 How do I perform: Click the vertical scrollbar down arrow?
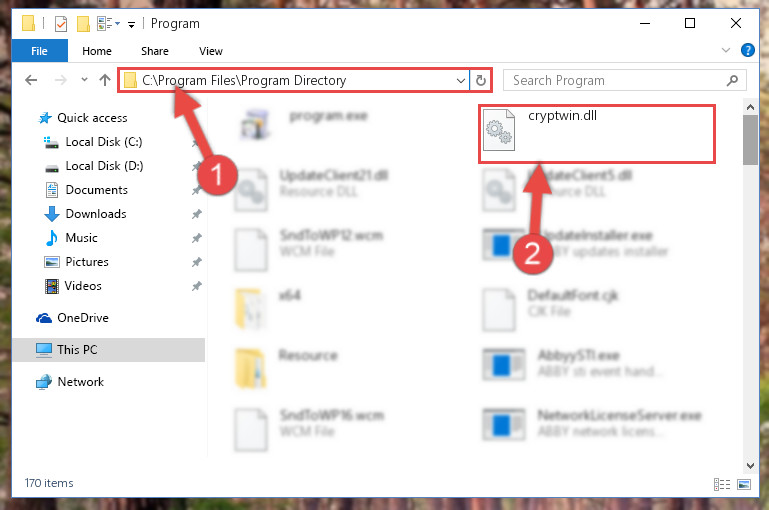point(750,465)
